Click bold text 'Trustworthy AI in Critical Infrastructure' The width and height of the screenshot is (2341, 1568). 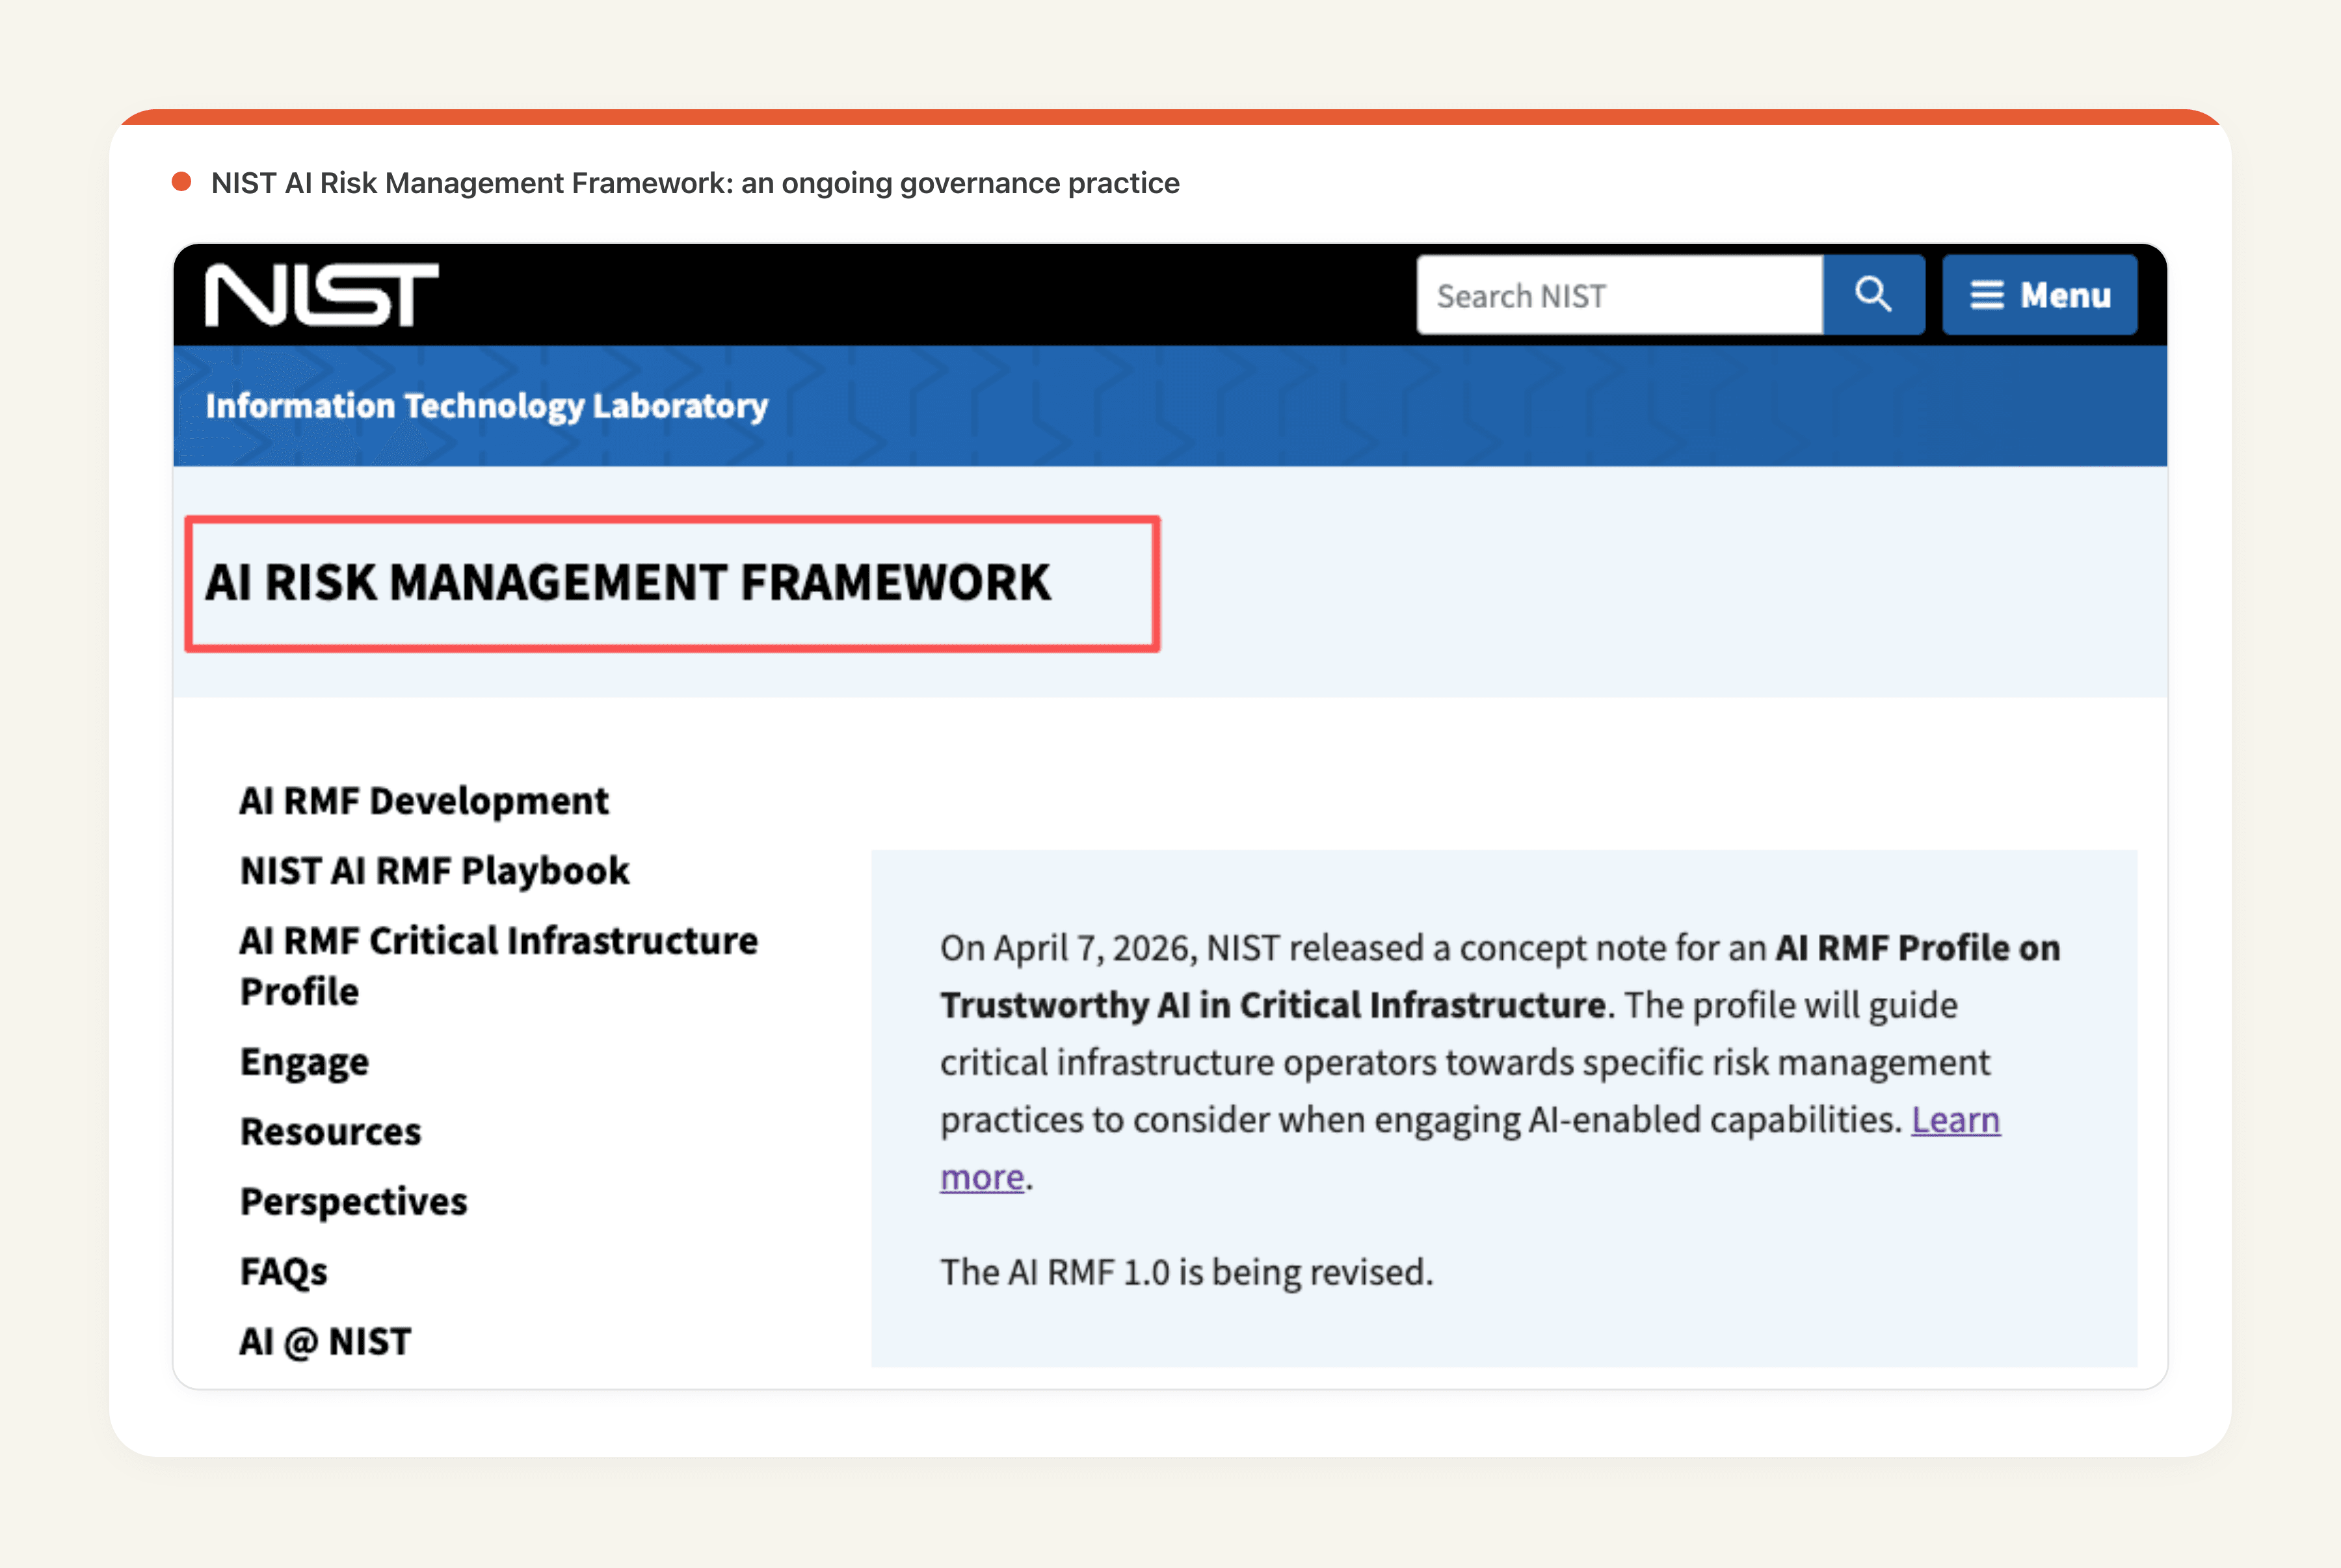[1273, 1006]
